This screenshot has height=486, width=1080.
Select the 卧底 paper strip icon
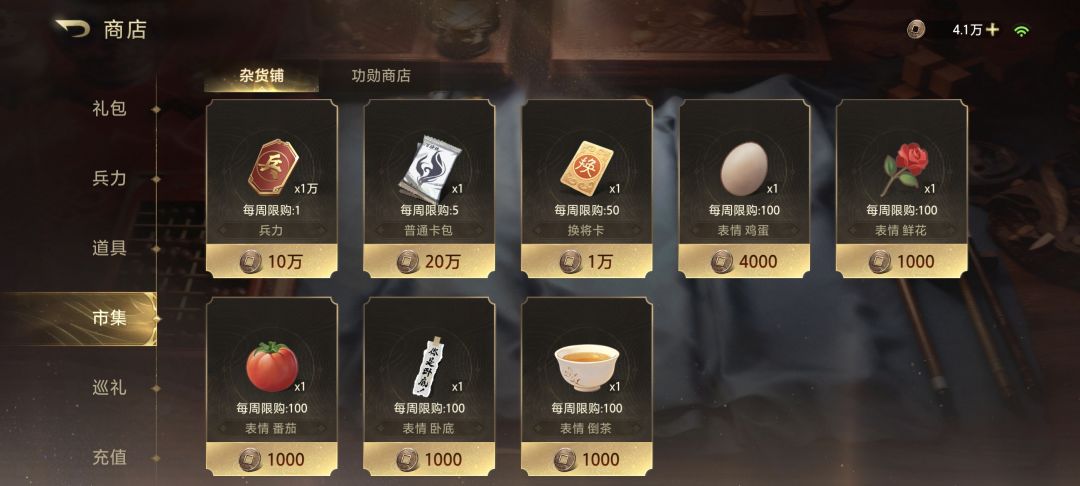(x=430, y=366)
